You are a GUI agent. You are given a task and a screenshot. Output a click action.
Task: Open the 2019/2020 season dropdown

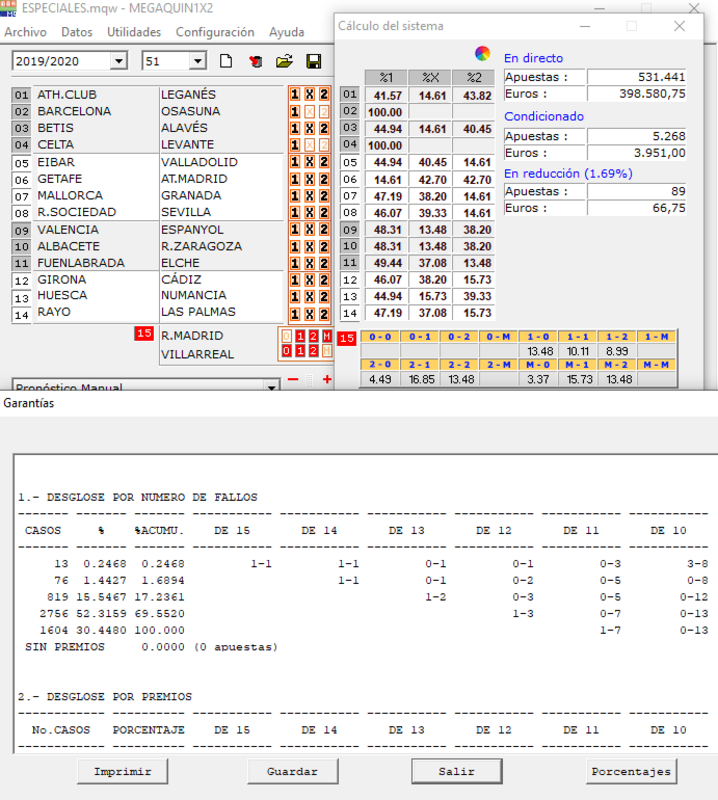(x=118, y=61)
